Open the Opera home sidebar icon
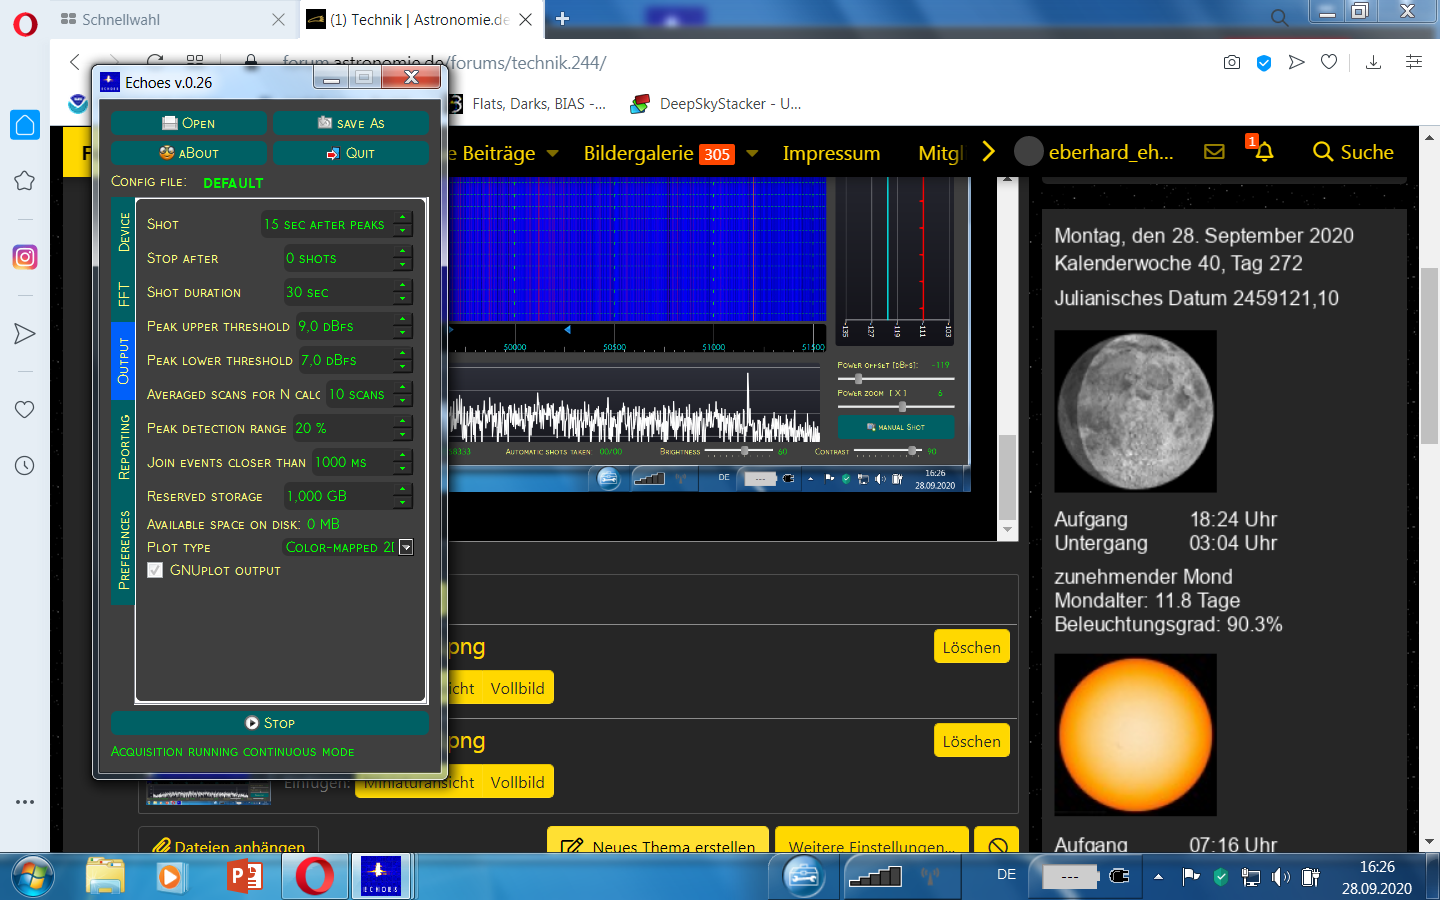Viewport: 1440px width, 900px height. 25,125
